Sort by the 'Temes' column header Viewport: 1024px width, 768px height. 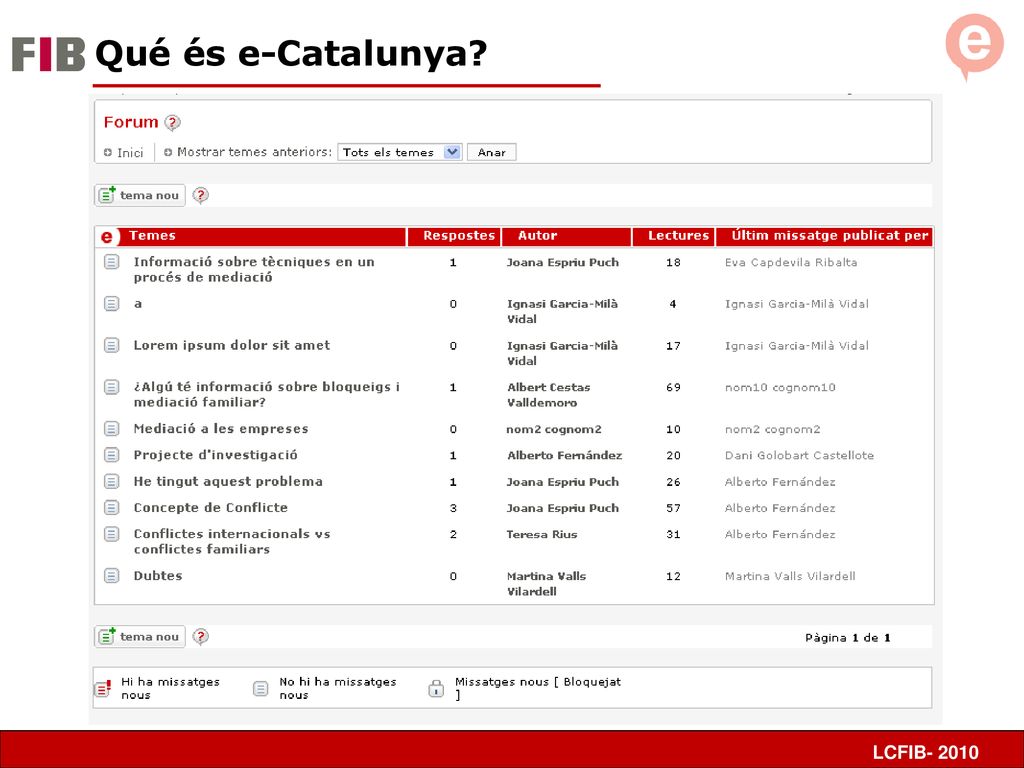[x=152, y=236]
